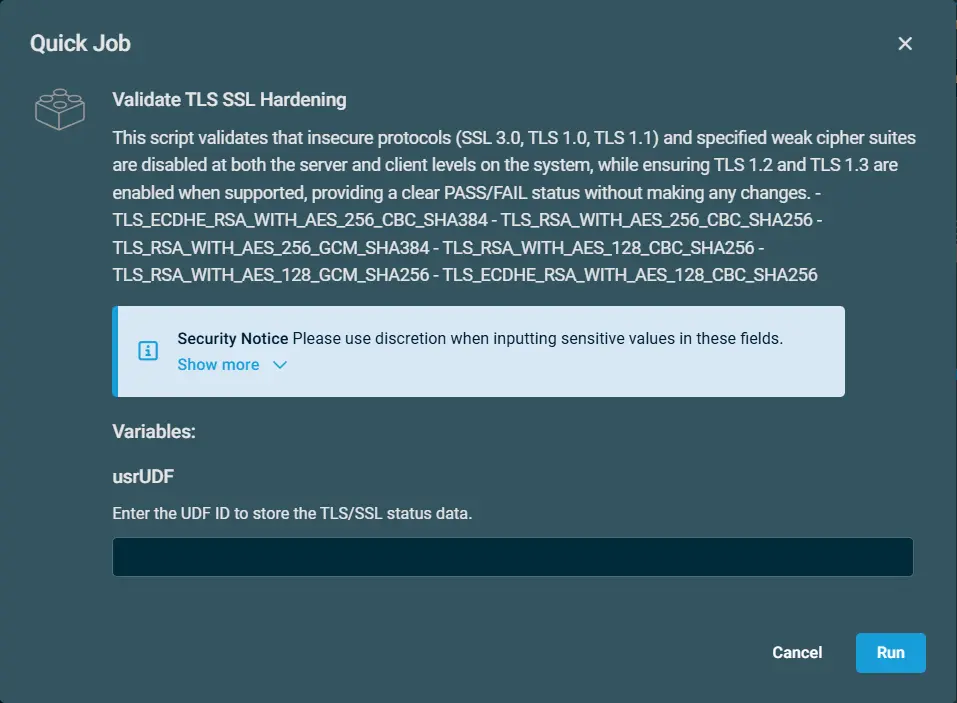The width and height of the screenshot is (957, 703).
Task: Click the usrUDF variable name
Action: 143,477
